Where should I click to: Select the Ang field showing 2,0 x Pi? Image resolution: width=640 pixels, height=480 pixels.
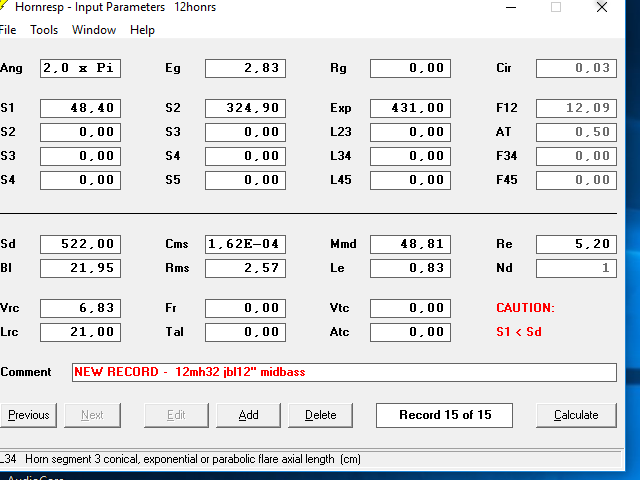(x=80, y=68)
